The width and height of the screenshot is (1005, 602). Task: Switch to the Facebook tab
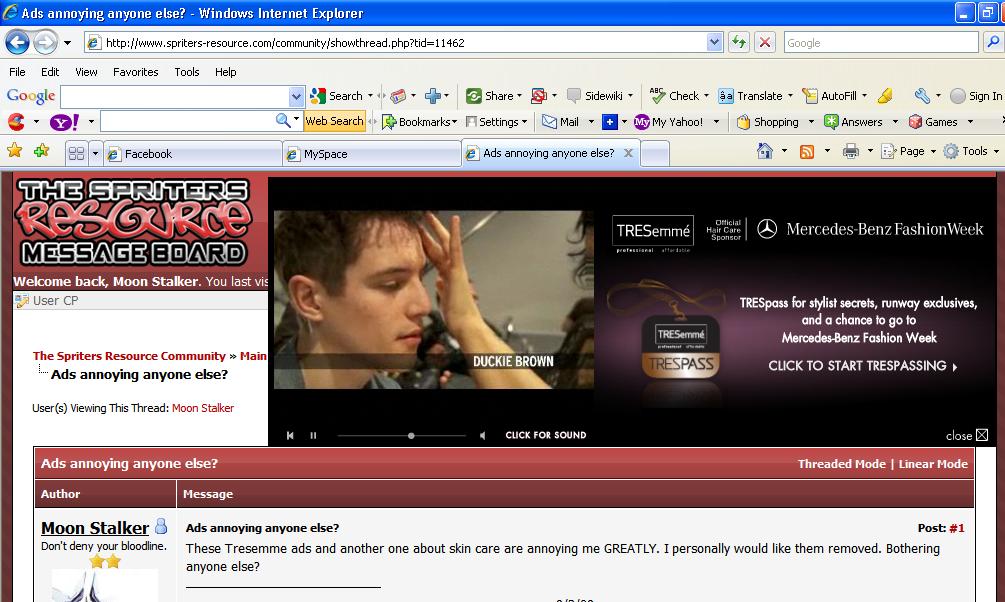193,154
